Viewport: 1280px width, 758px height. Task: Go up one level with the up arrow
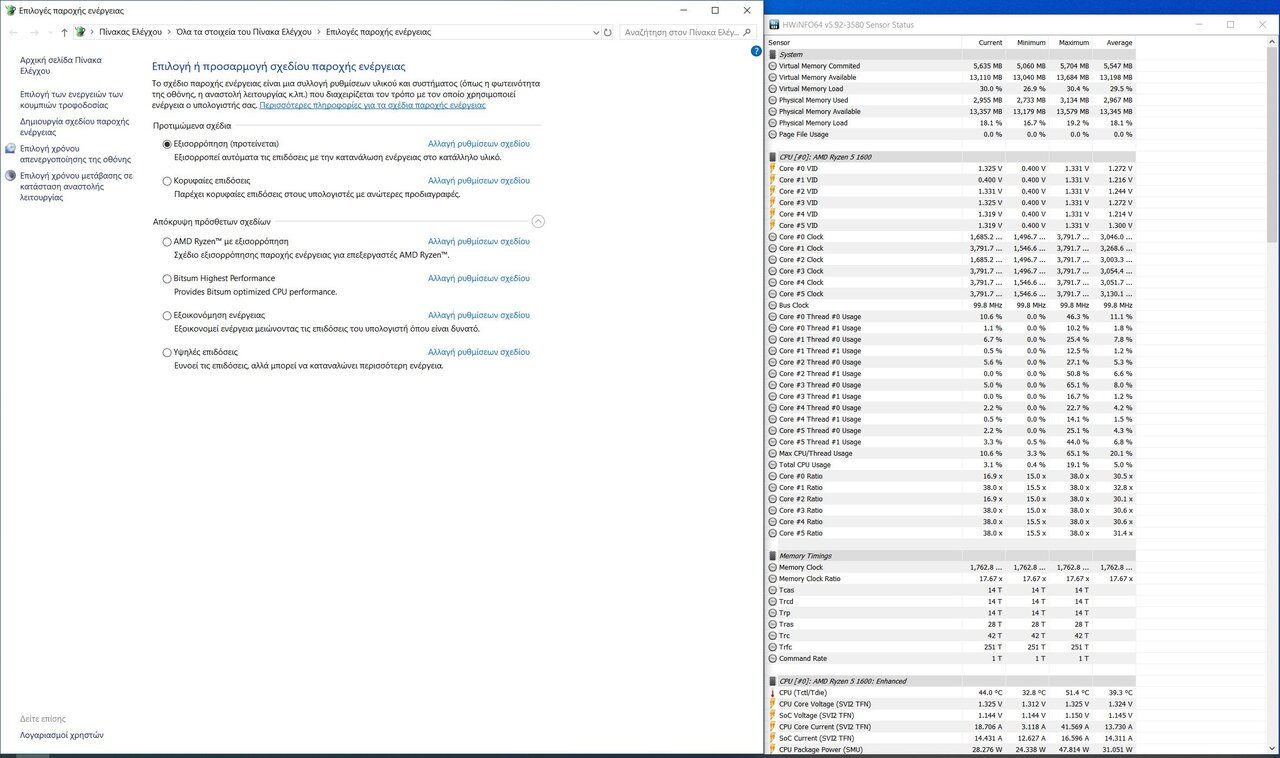(64, 32)
